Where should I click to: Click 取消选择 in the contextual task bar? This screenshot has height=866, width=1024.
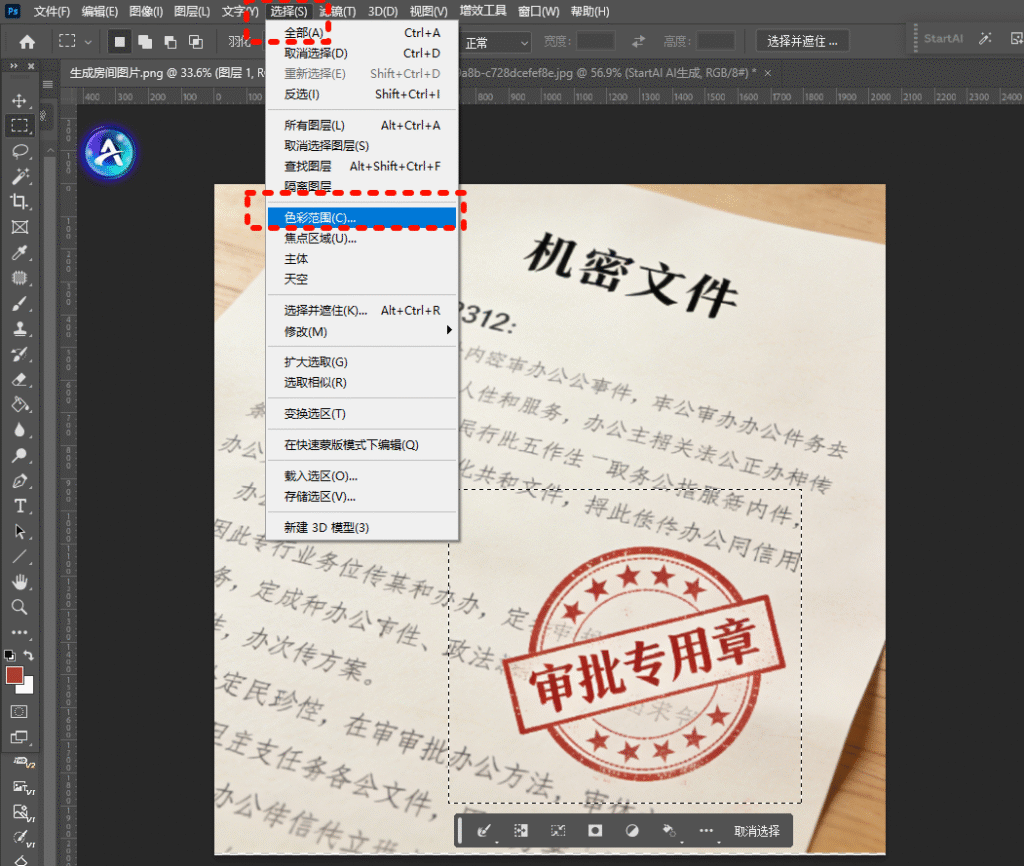[756, 831]
